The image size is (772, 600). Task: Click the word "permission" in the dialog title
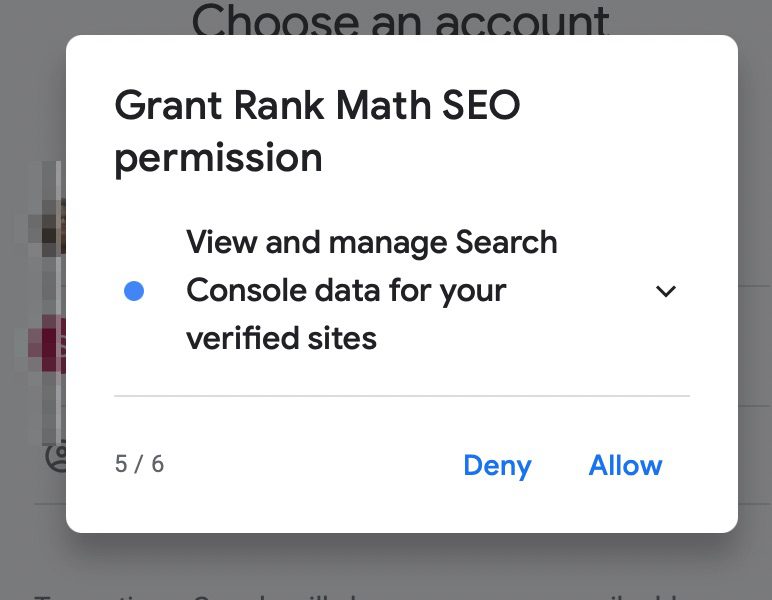218,158
